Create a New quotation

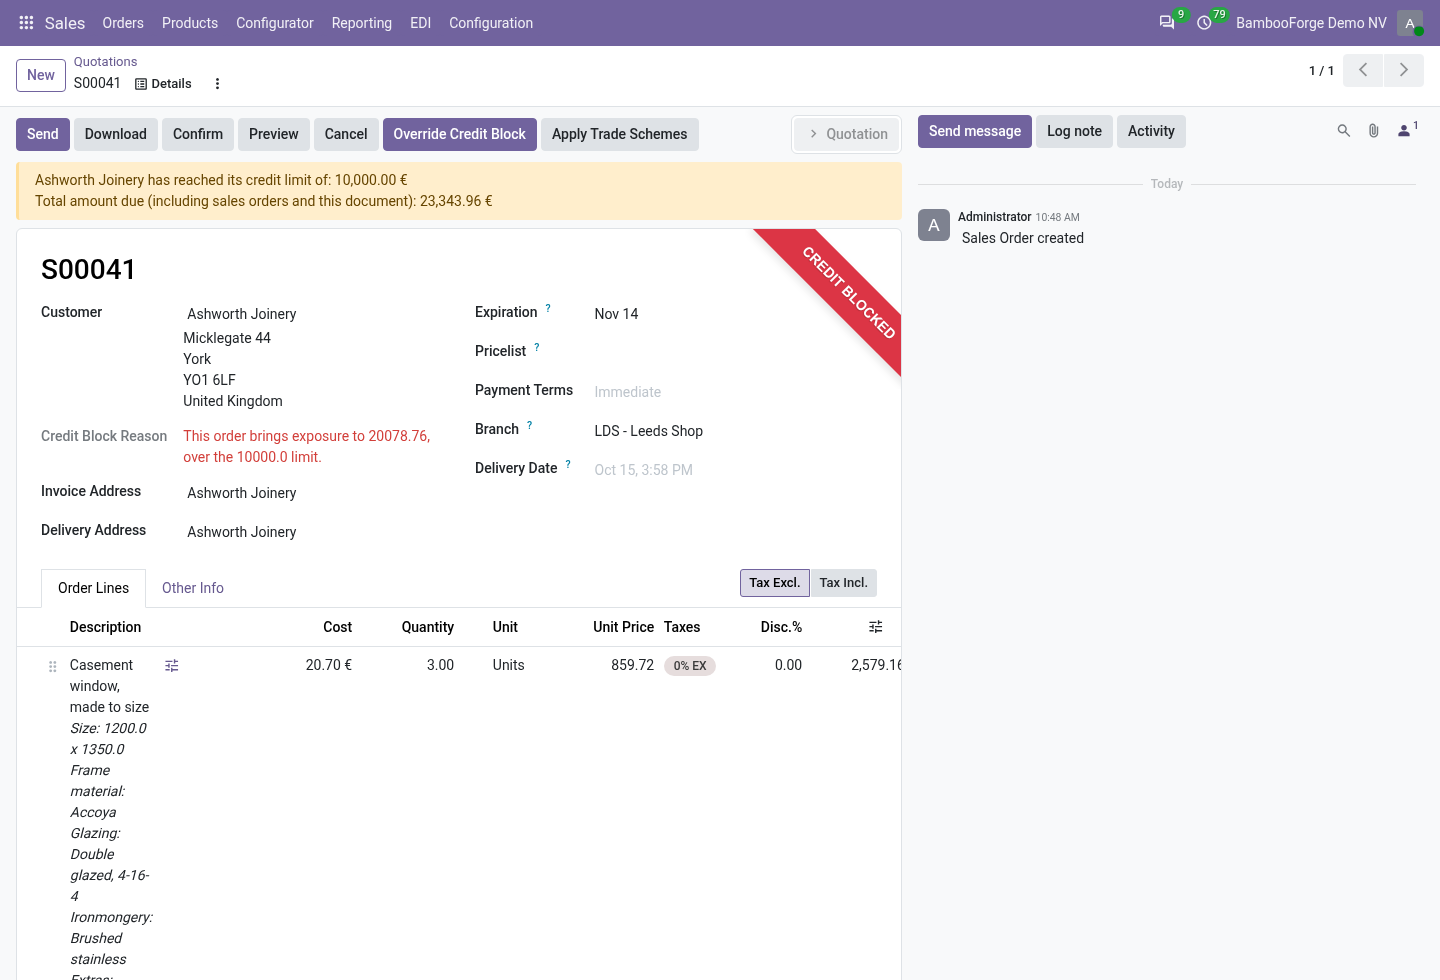click(x=41, y=75)
